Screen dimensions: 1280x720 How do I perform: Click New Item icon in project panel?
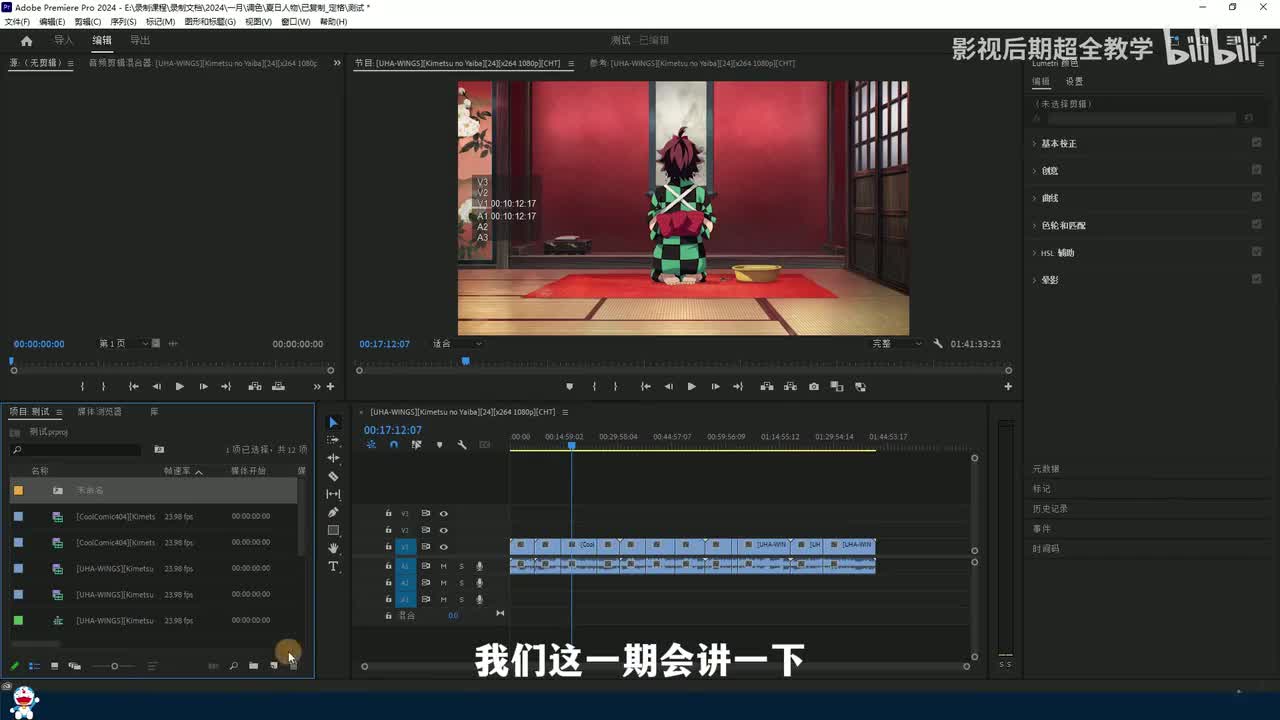[274, 666]
